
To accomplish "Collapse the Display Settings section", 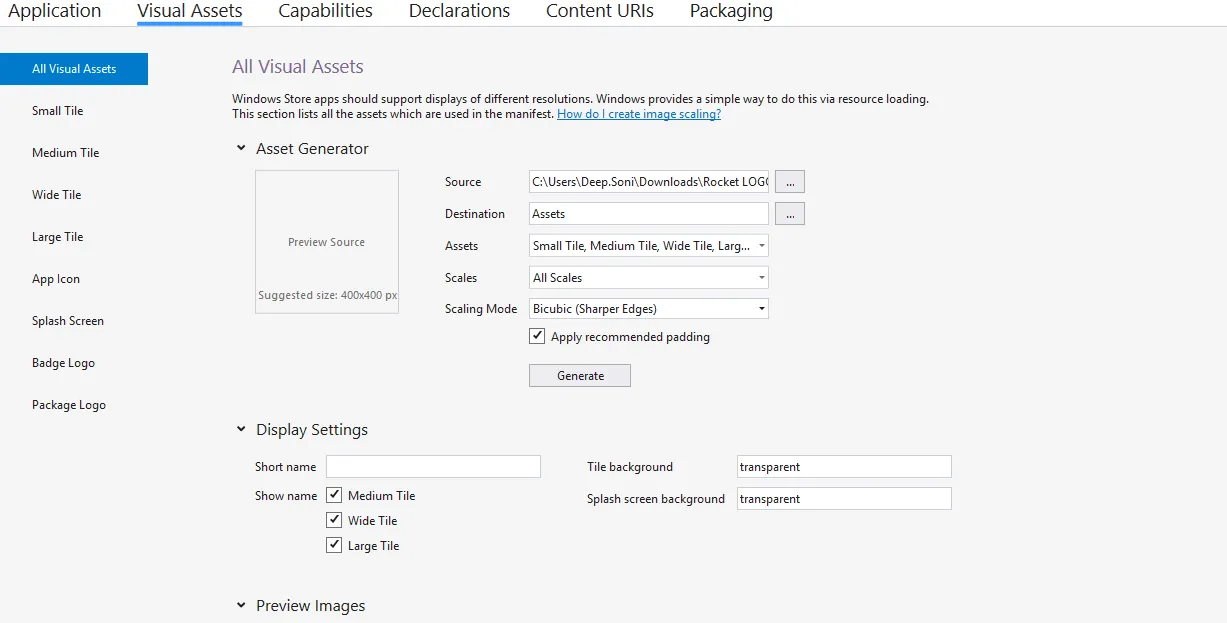I will pos(241,430).
